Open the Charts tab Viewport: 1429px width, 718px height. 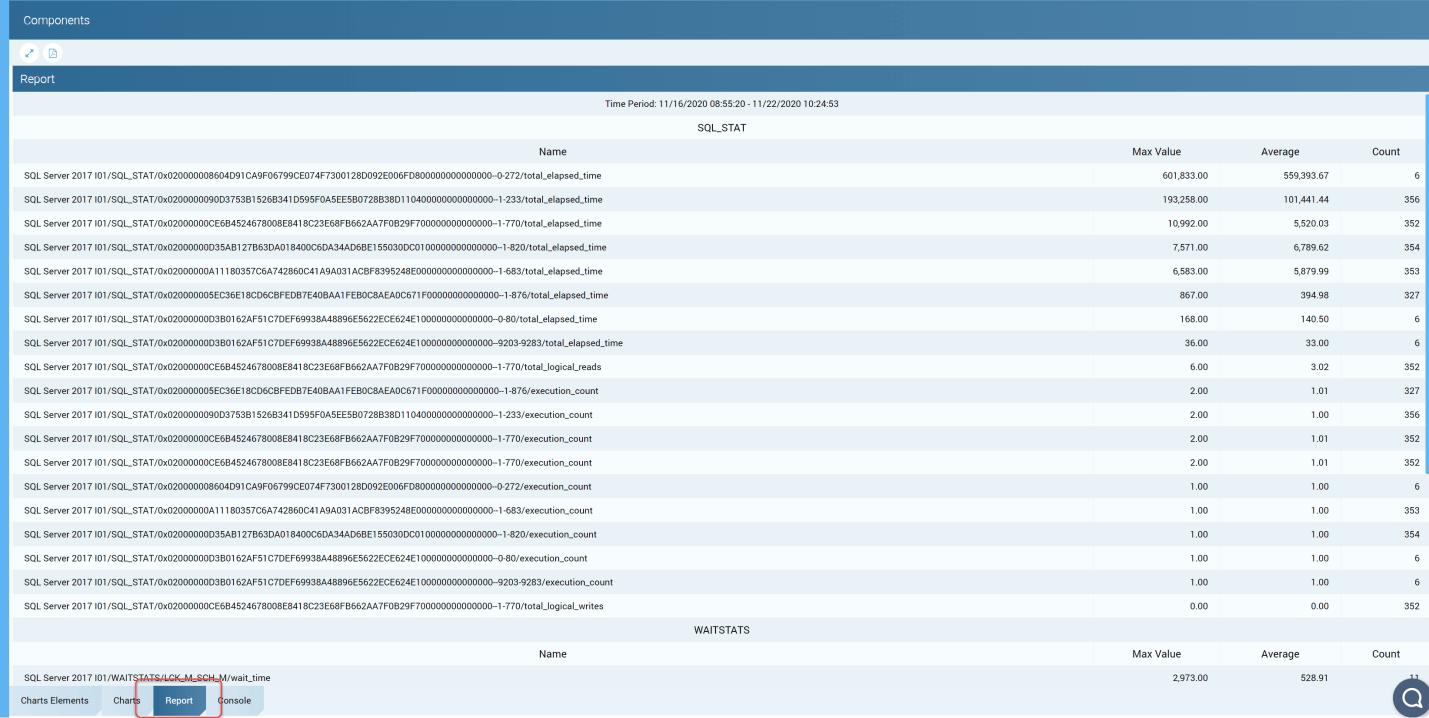(x=127, y=700)
